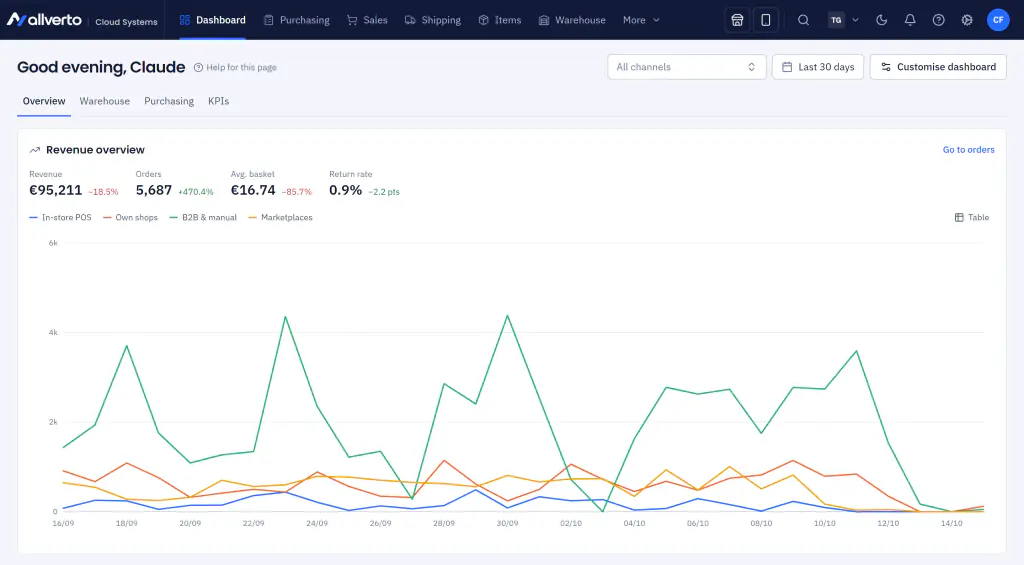The width and height of the screenshot is (1024, 565).
Task: Click the Return rate value 0.9%
Action: tap(345, 190)
